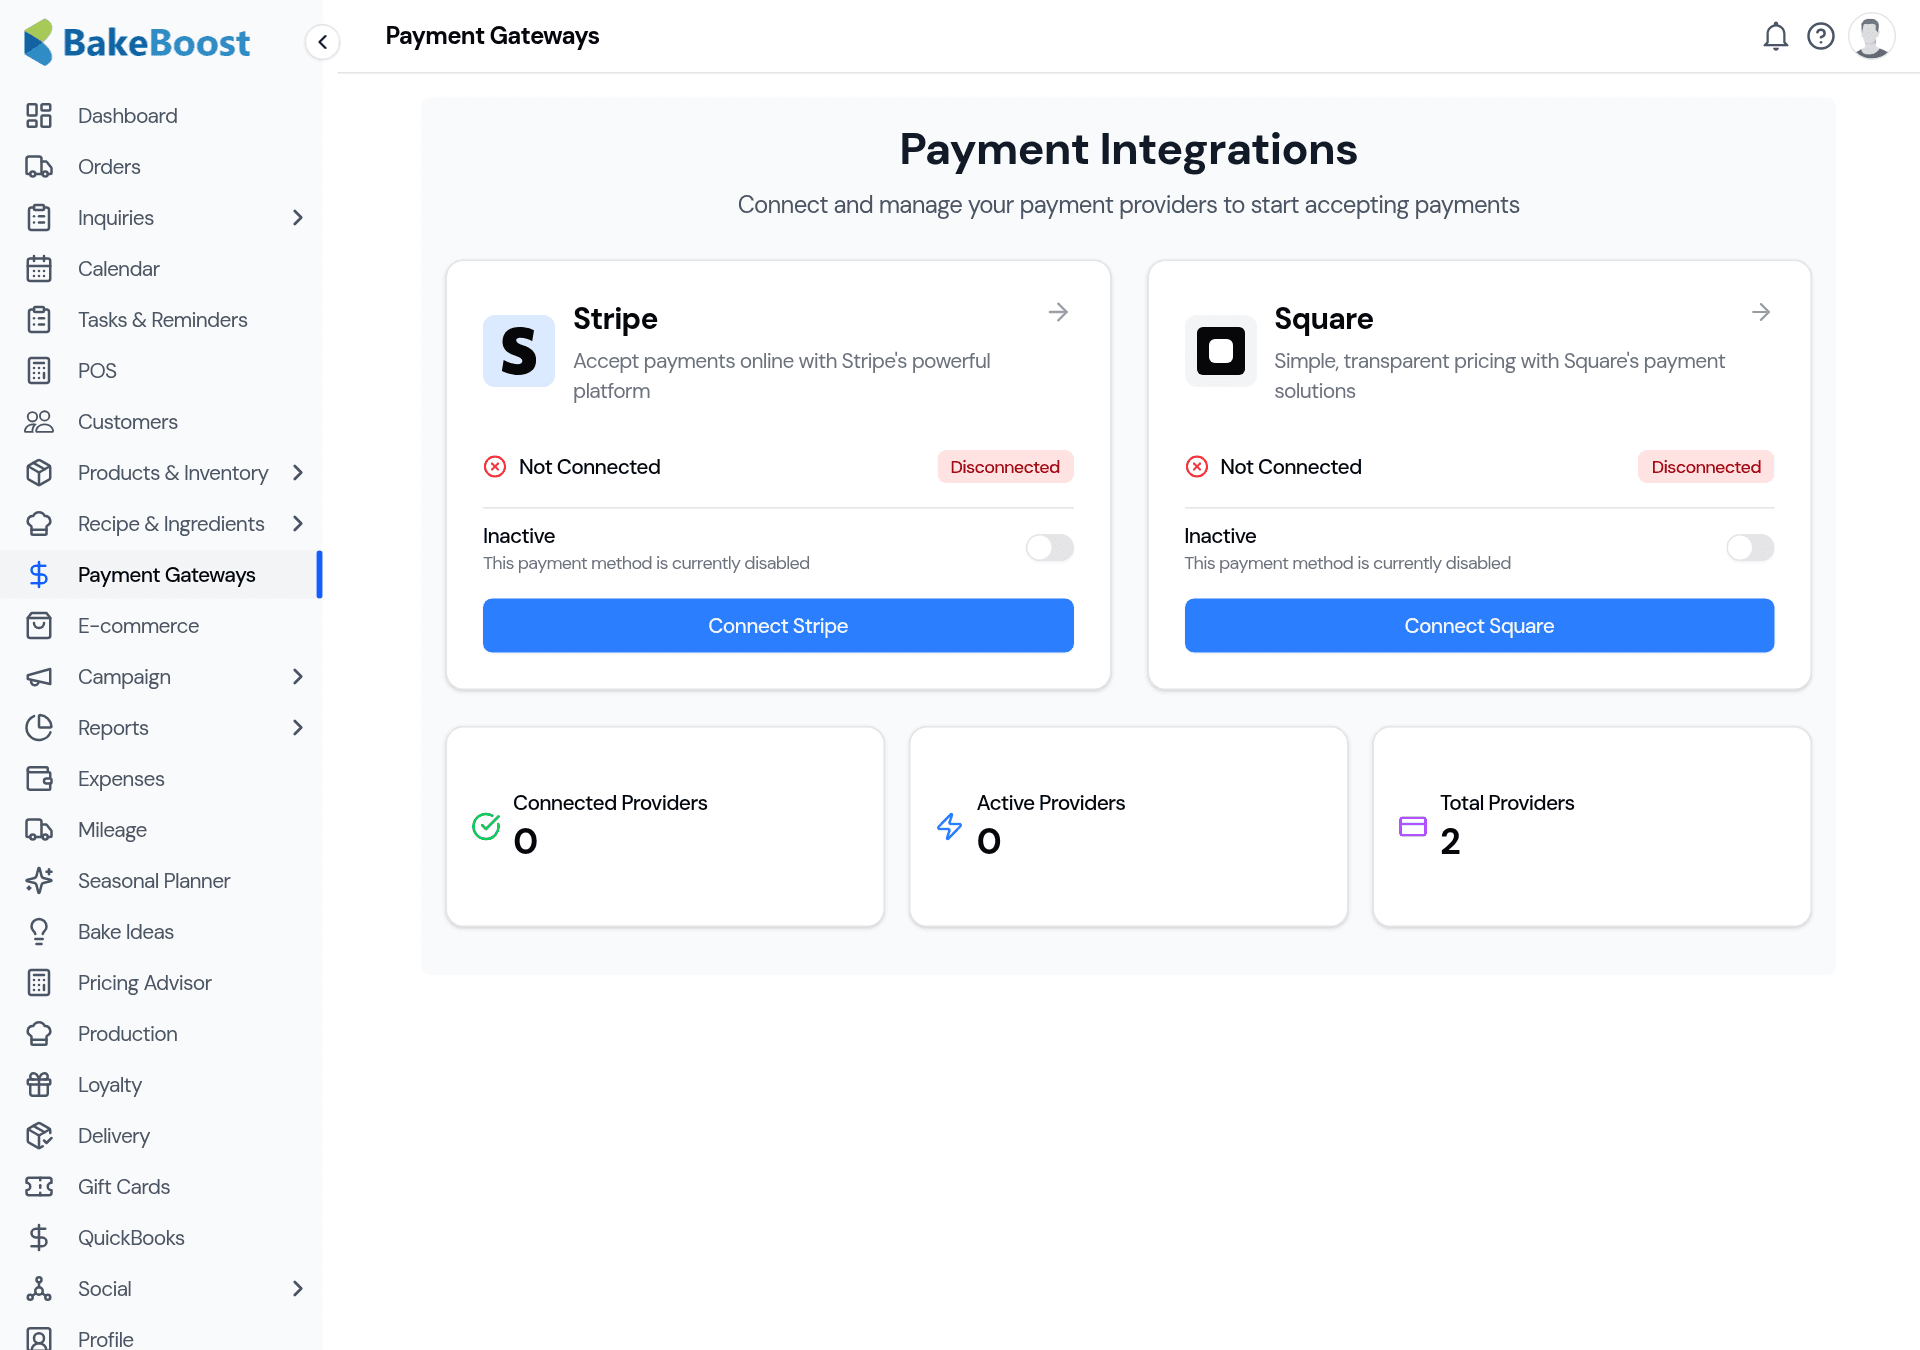Click Square's Not Connected status text

tap(1291, 467)
